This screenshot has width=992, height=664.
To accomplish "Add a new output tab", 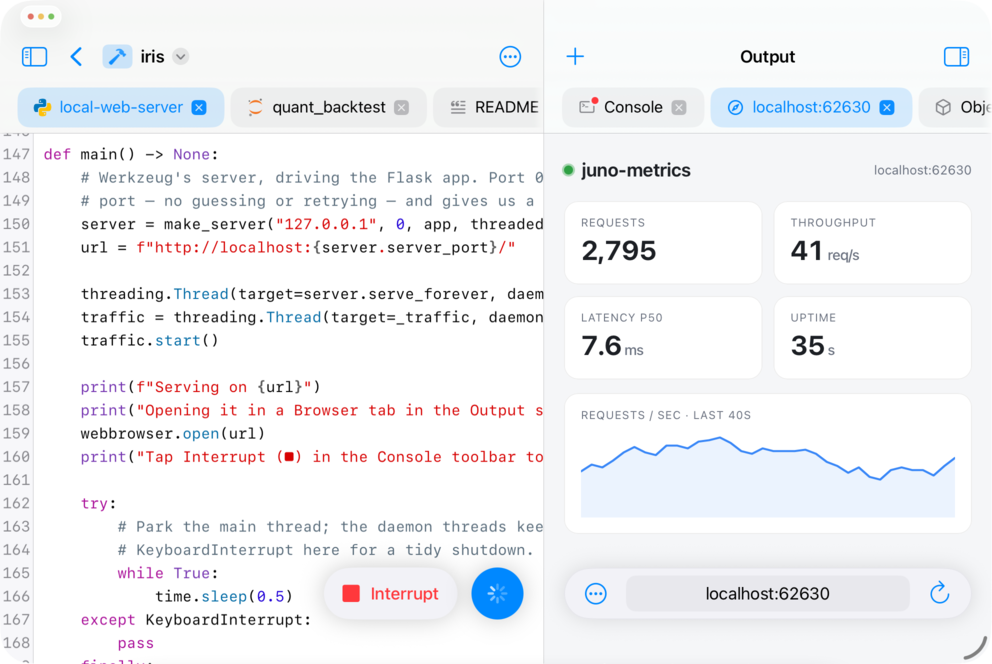I will 575,57.
